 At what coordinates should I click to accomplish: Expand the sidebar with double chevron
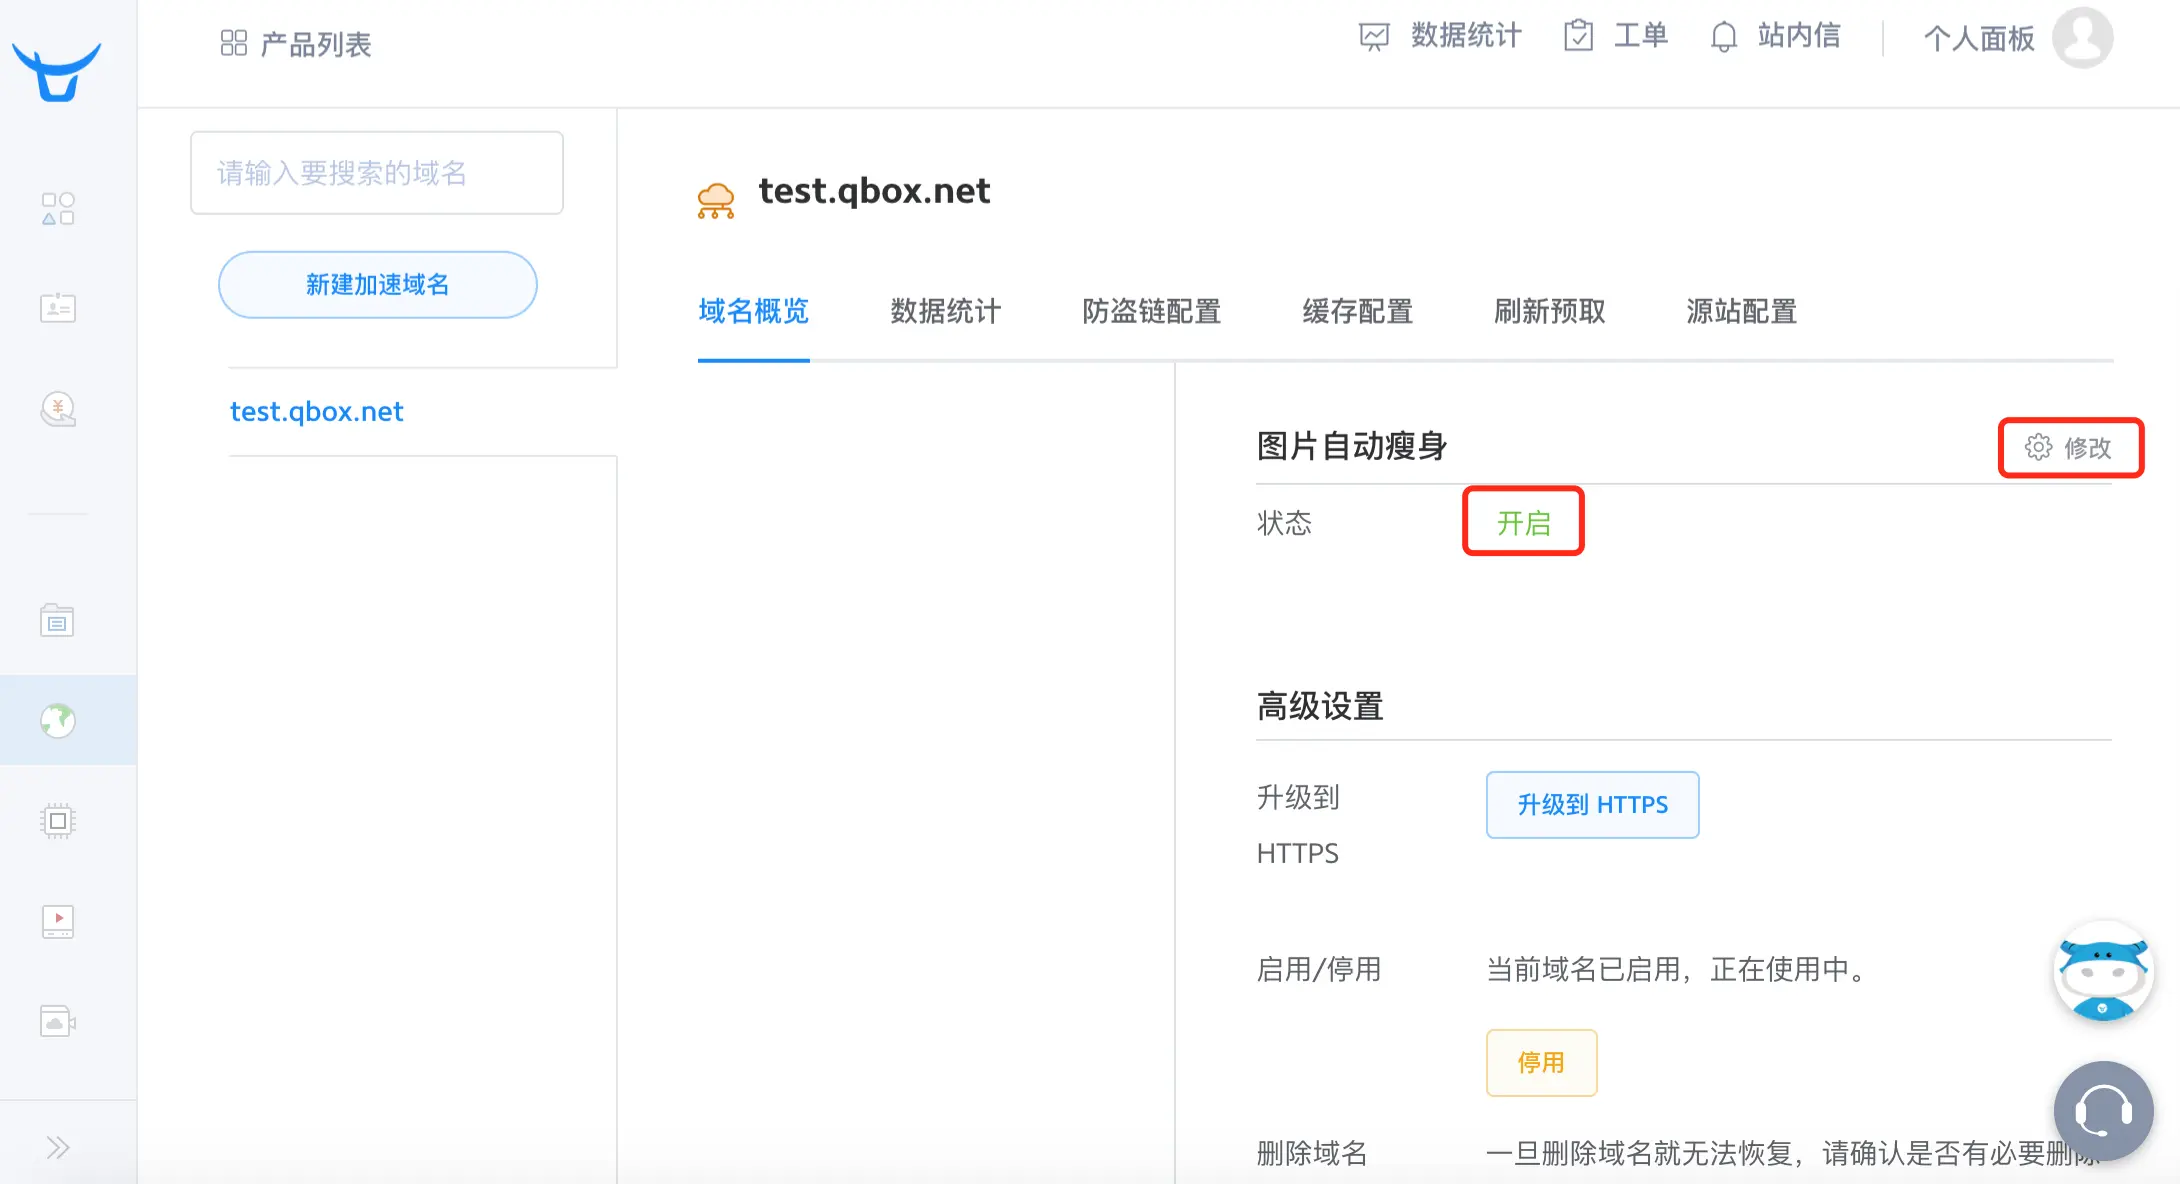point(58,1147)
